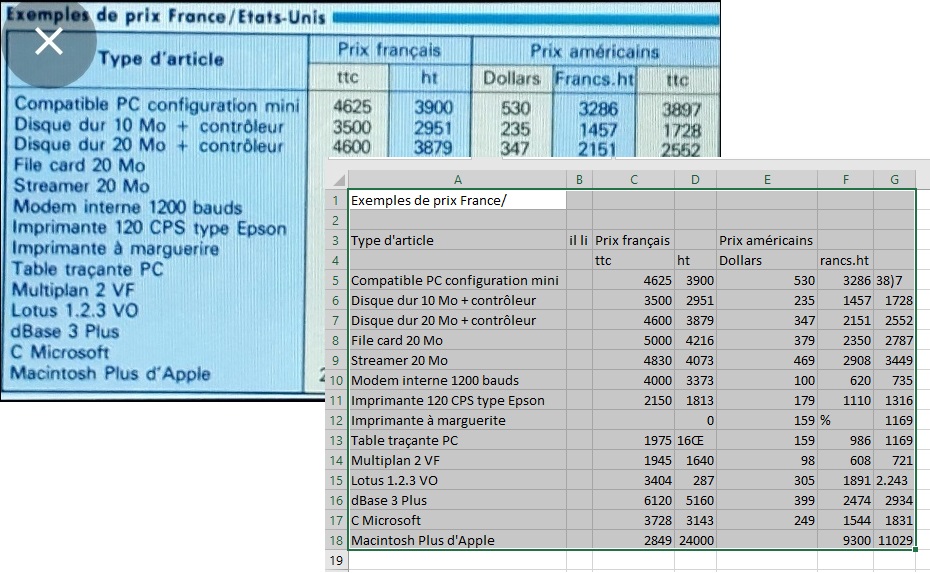The width and height of the screenshot is (930, 573).
Task: Click cell '6120' in the dBase row
Action: tap(633, 501)
